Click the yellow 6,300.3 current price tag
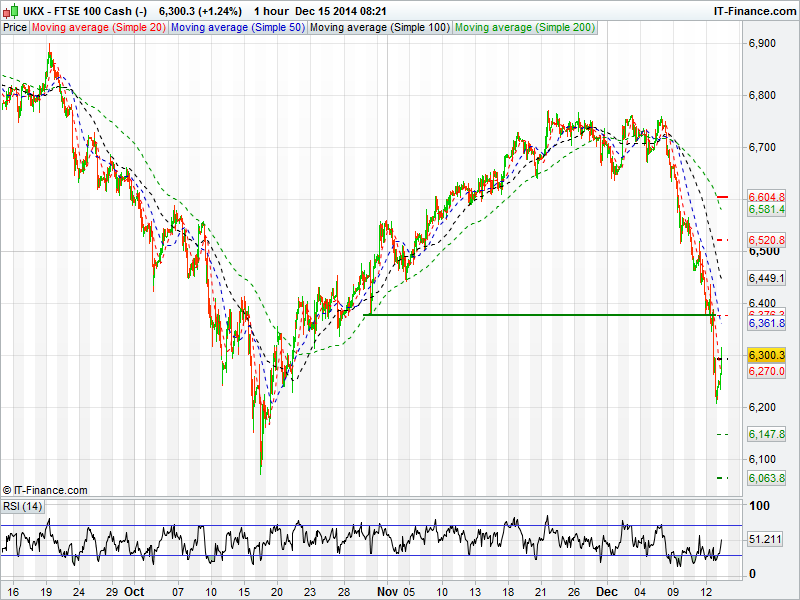The width and height of the screenshot is (800, 600). click(x=767, y=355)
